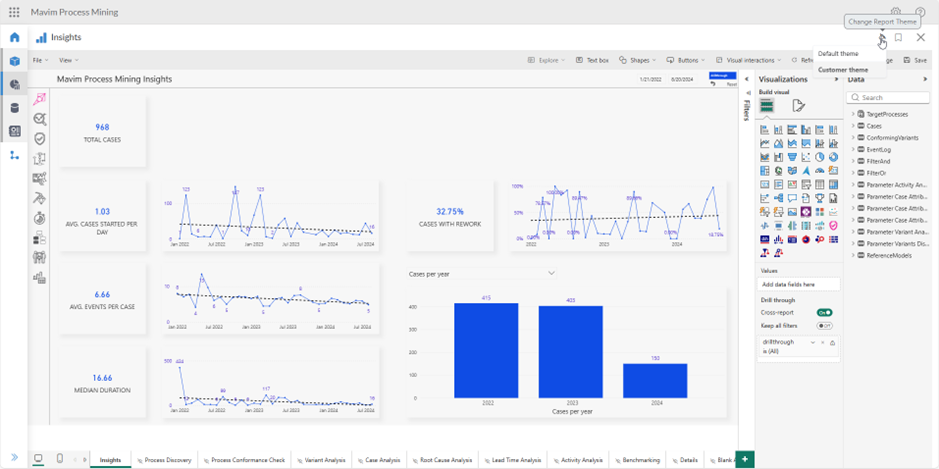This screenshot has height=469, width=939.
Task: Open the Cases per year dropdown
Action: tap(551, 273)
